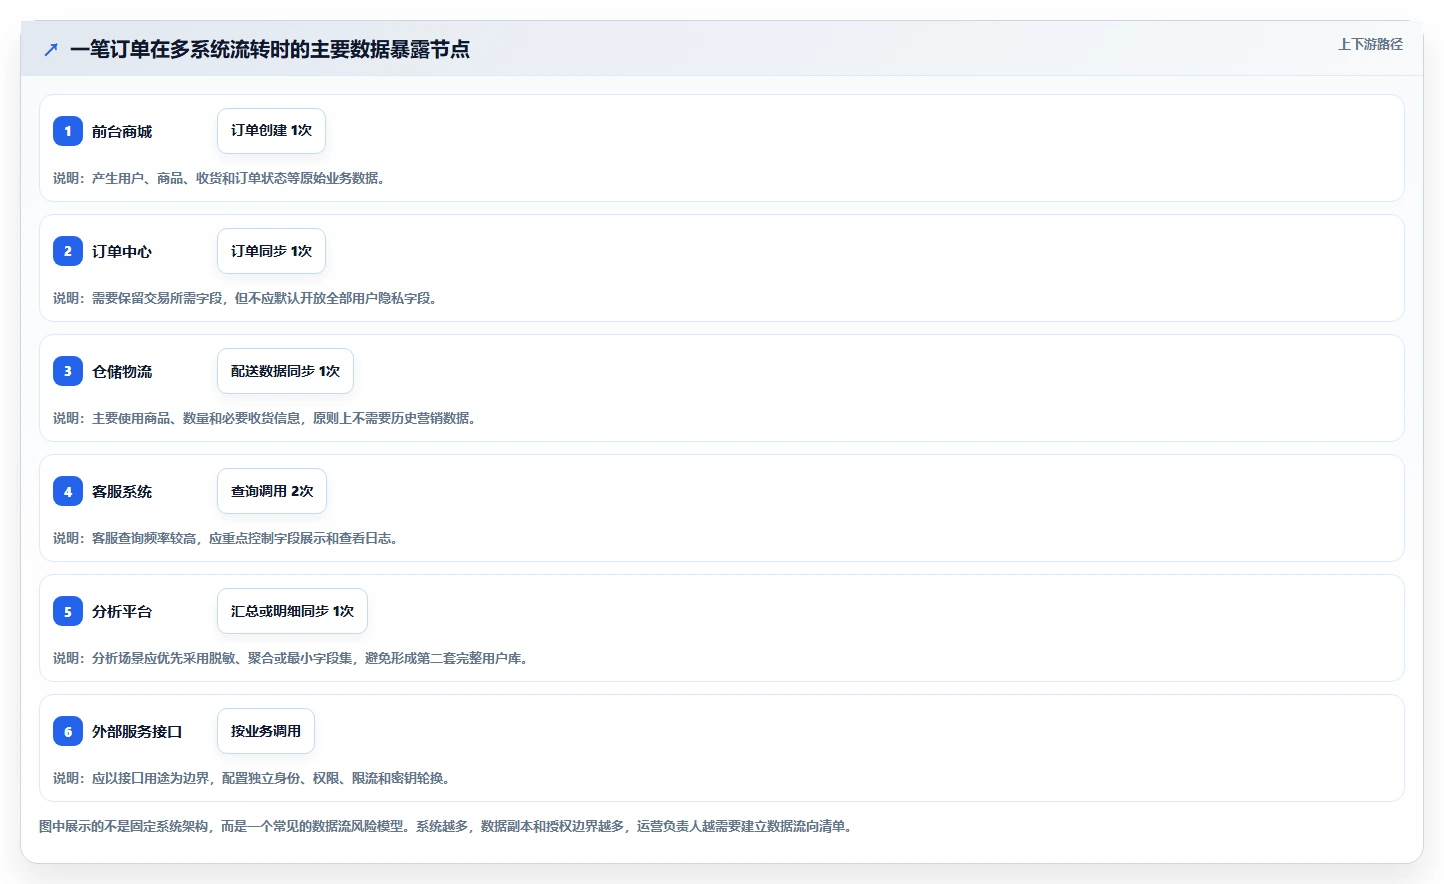Click the description starting 应以接口用途为边界

click(252, 778)
